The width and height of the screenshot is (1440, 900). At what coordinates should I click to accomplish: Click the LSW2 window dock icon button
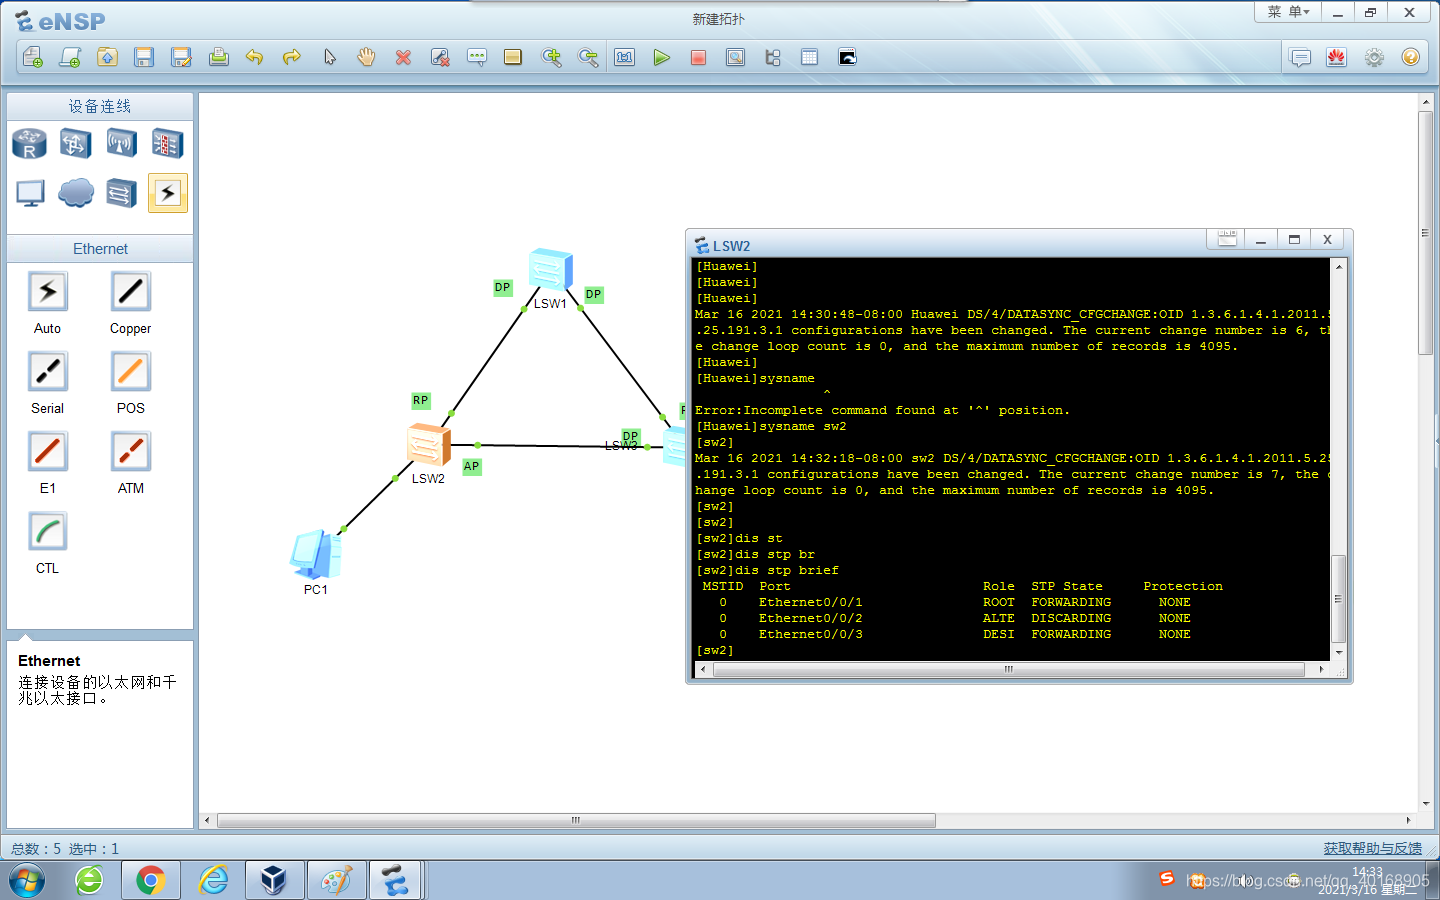(x=1227, y=239)
